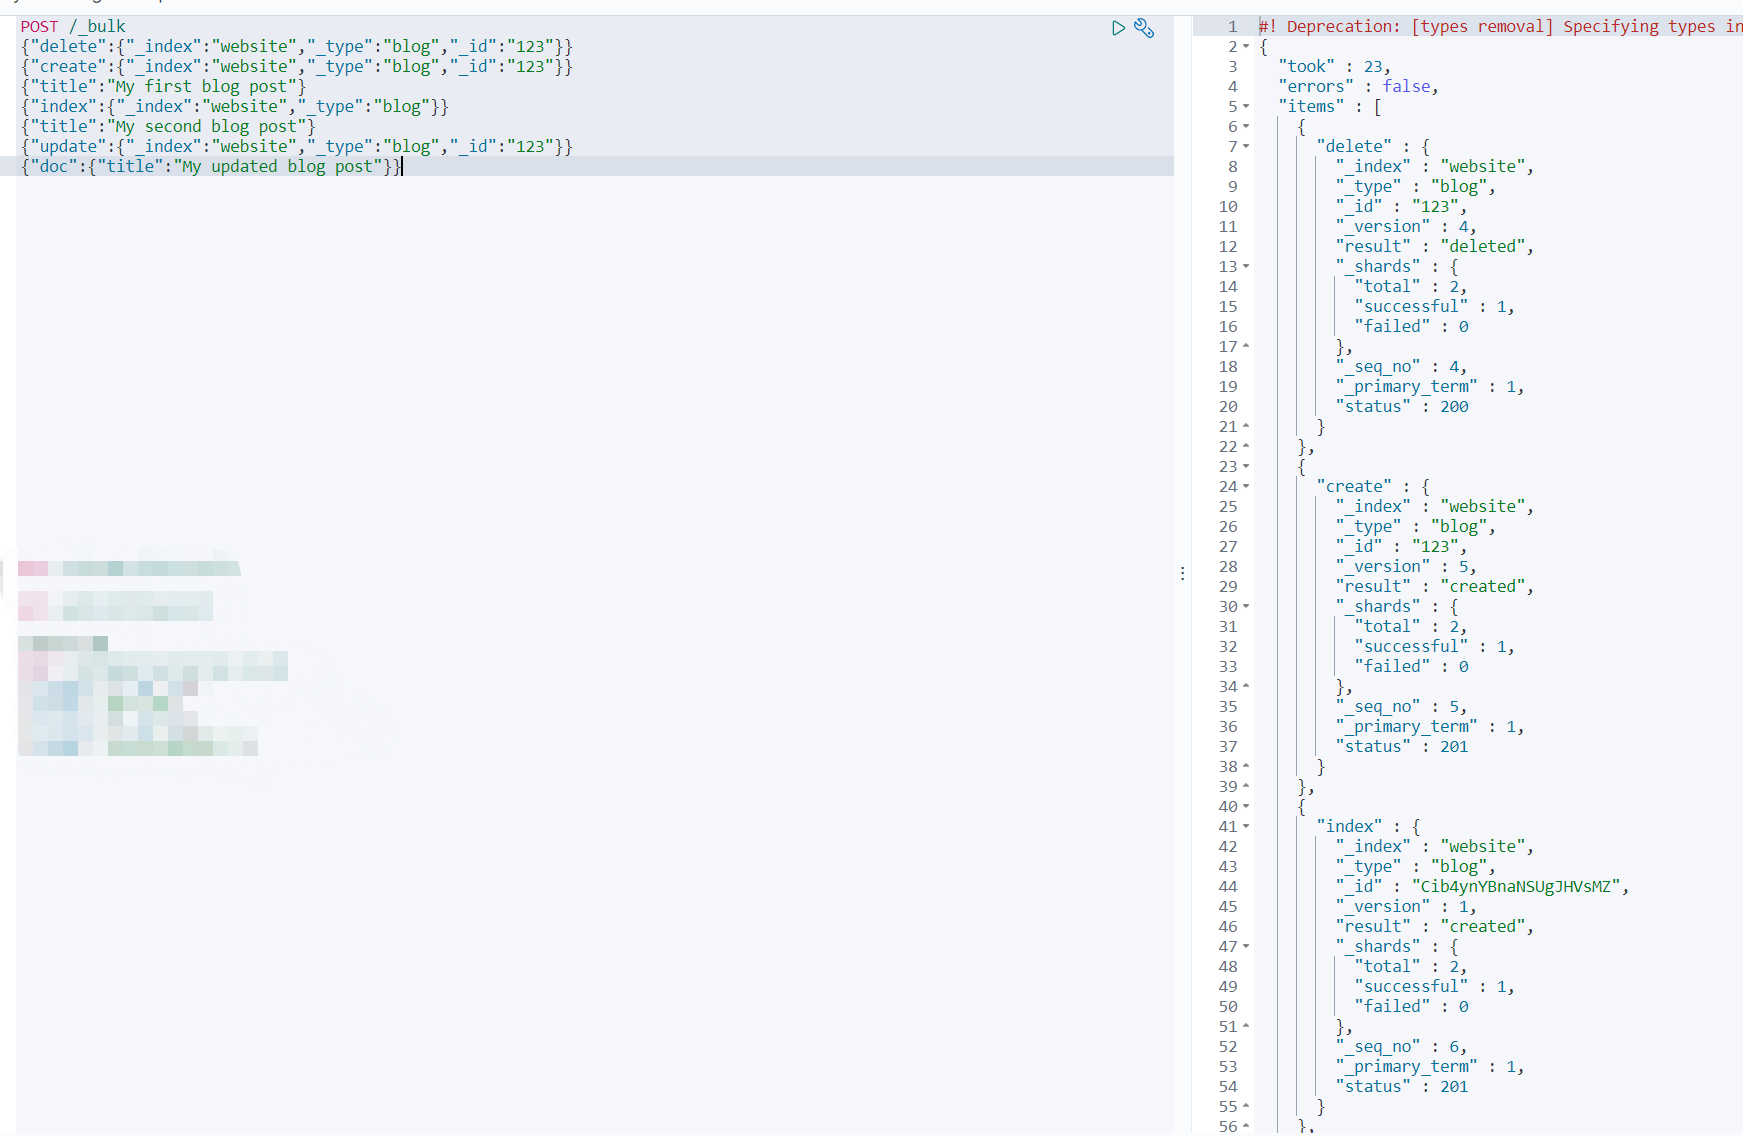This screenshot has width=1743, height=1136.
Task: Click "status" : 200 line
Action: (x=1402, y=406)
